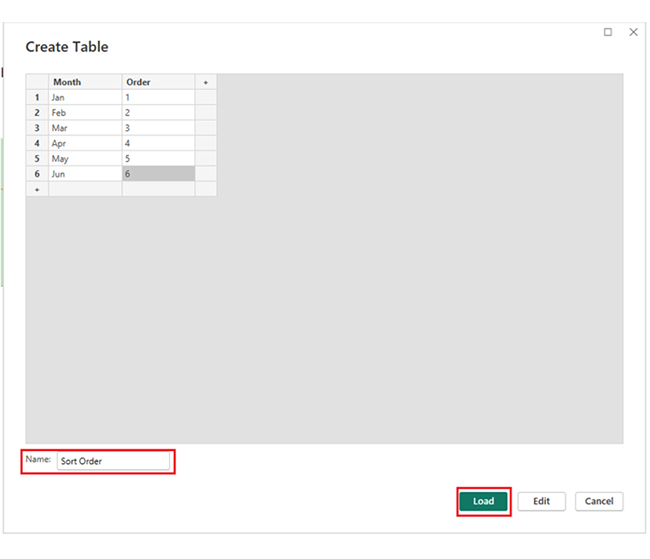Select row header number 1
The height and width of the screenshot is (559, 650).
click(x=37, y=98)
